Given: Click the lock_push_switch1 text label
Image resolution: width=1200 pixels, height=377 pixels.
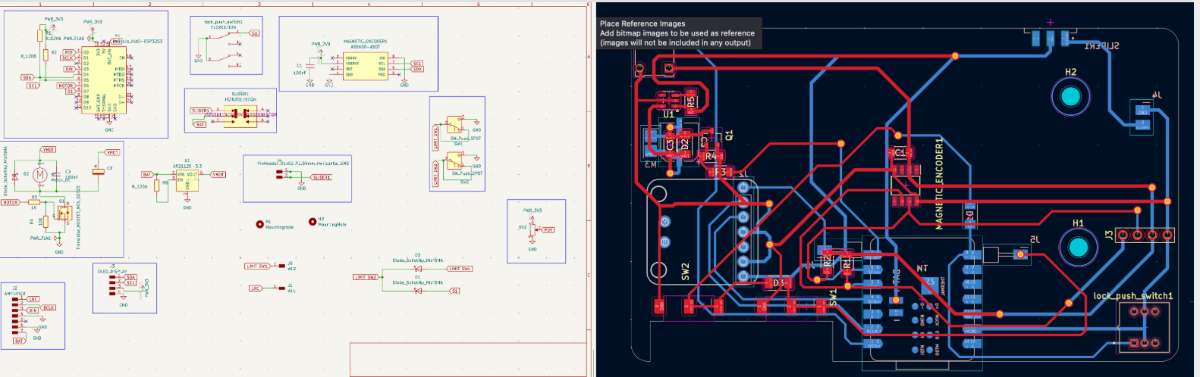Looking at the screenshot, I should point(1133,297).
